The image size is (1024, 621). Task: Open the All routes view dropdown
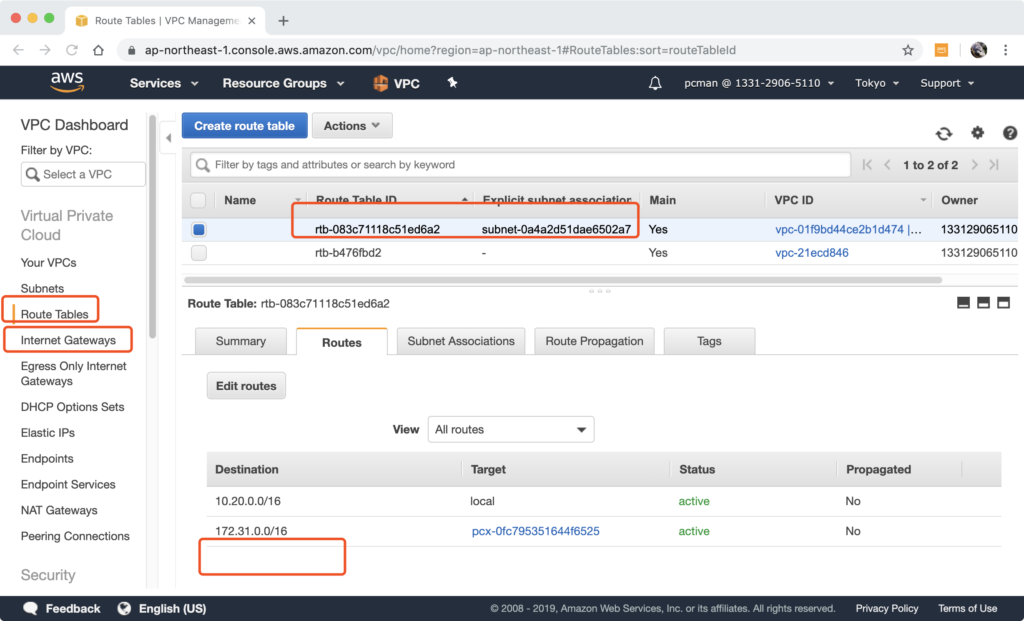[x=511, y=429]
